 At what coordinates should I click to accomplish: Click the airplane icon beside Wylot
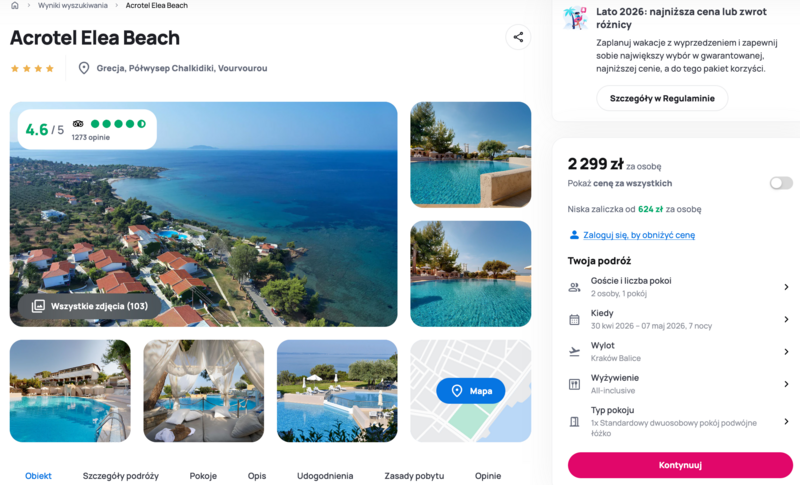[574, 352]
